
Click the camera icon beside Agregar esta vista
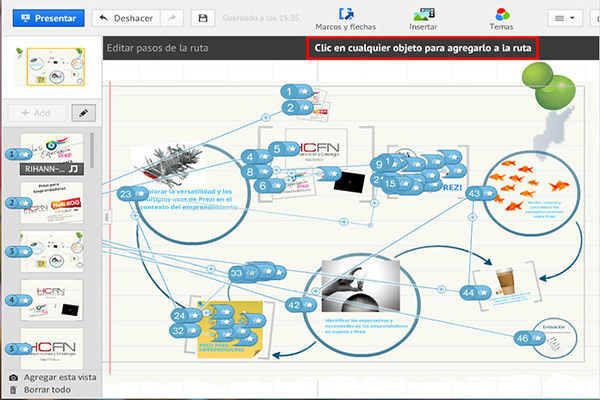pos(13,377)
